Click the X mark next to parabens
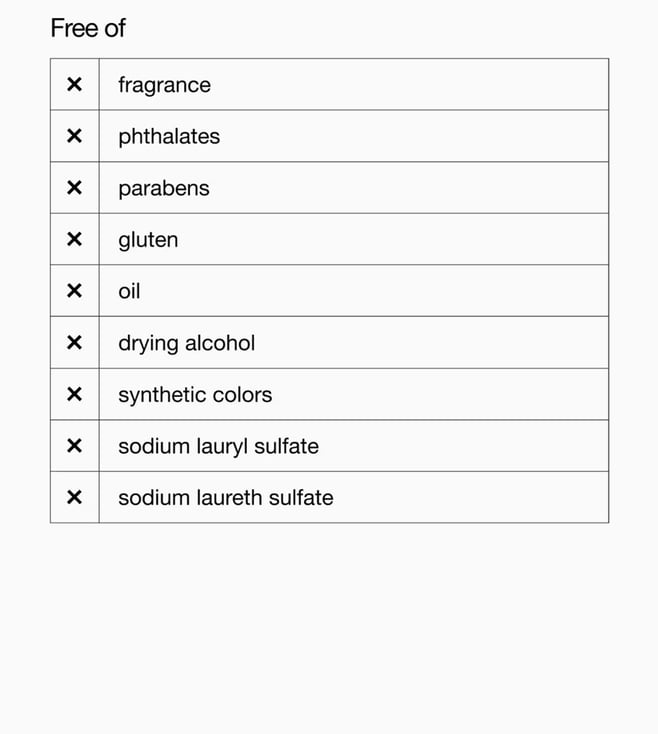Screen dimensions: 658x734 (x=74, y=188)
